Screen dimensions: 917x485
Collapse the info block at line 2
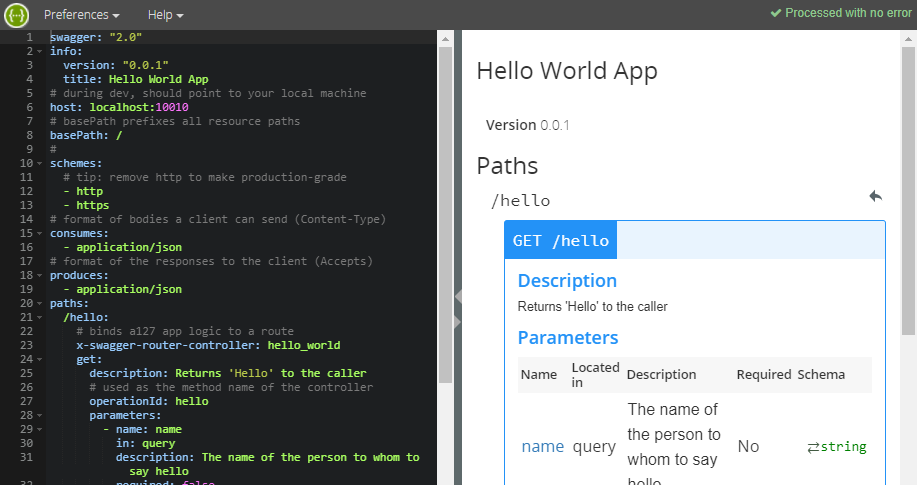pyautogui.click(x=39, y=51)
